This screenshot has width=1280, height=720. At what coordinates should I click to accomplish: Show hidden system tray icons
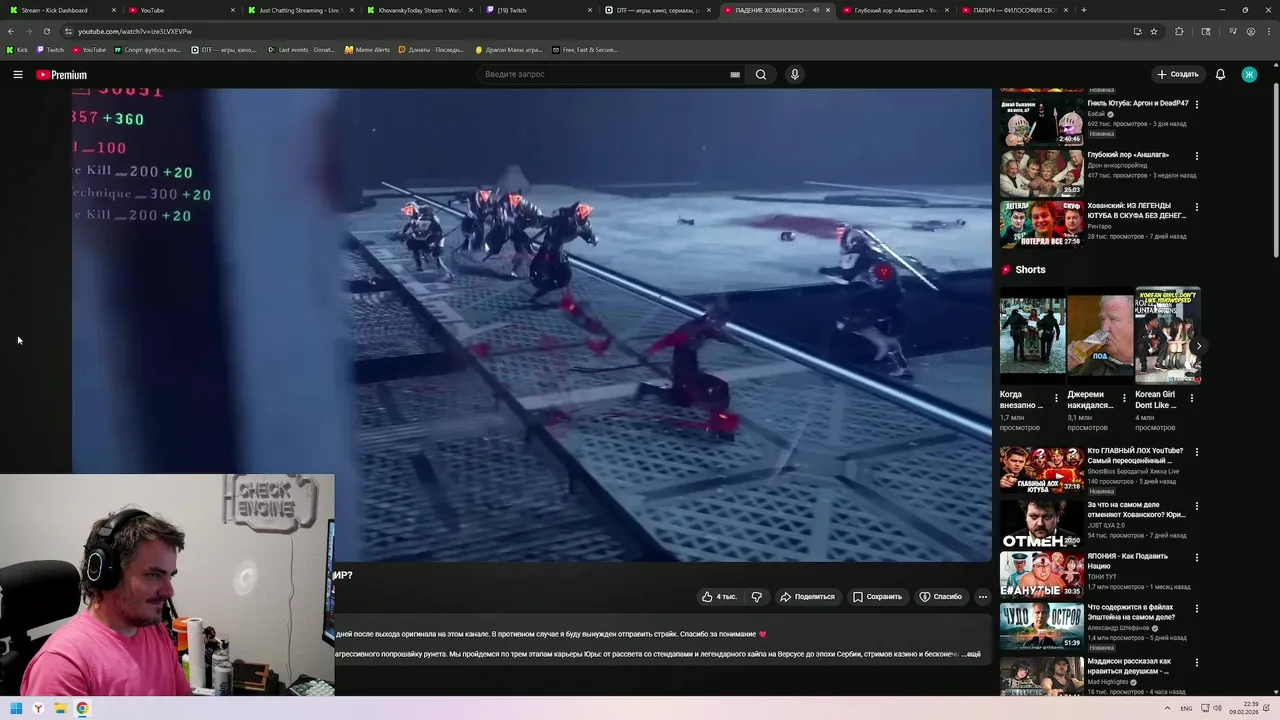1166,708
